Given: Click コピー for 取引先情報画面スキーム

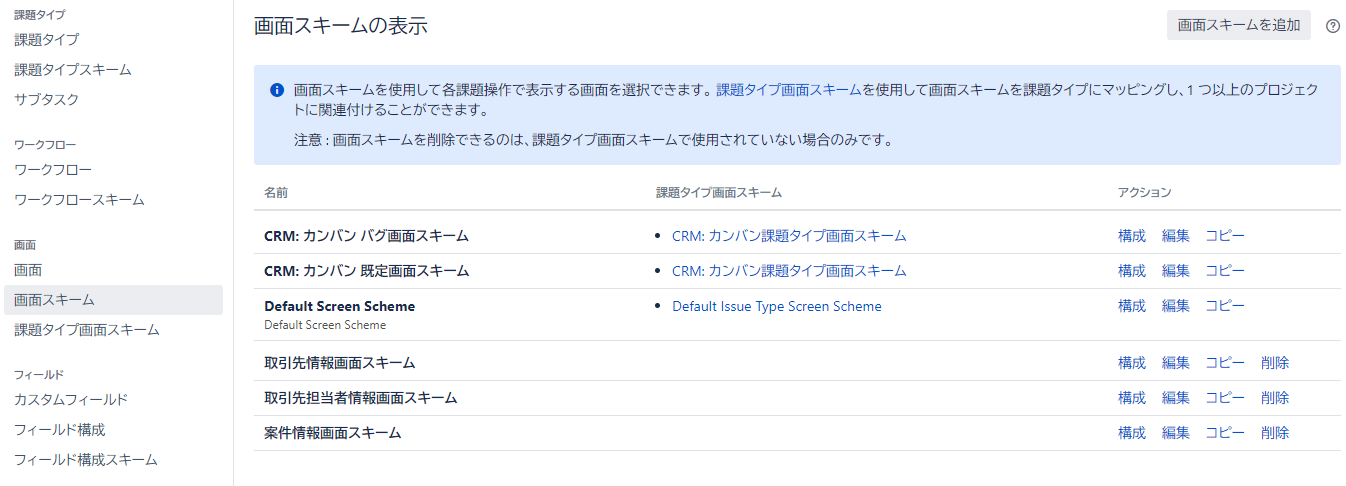Looking at the screenshot, I should coord(1225,363).
